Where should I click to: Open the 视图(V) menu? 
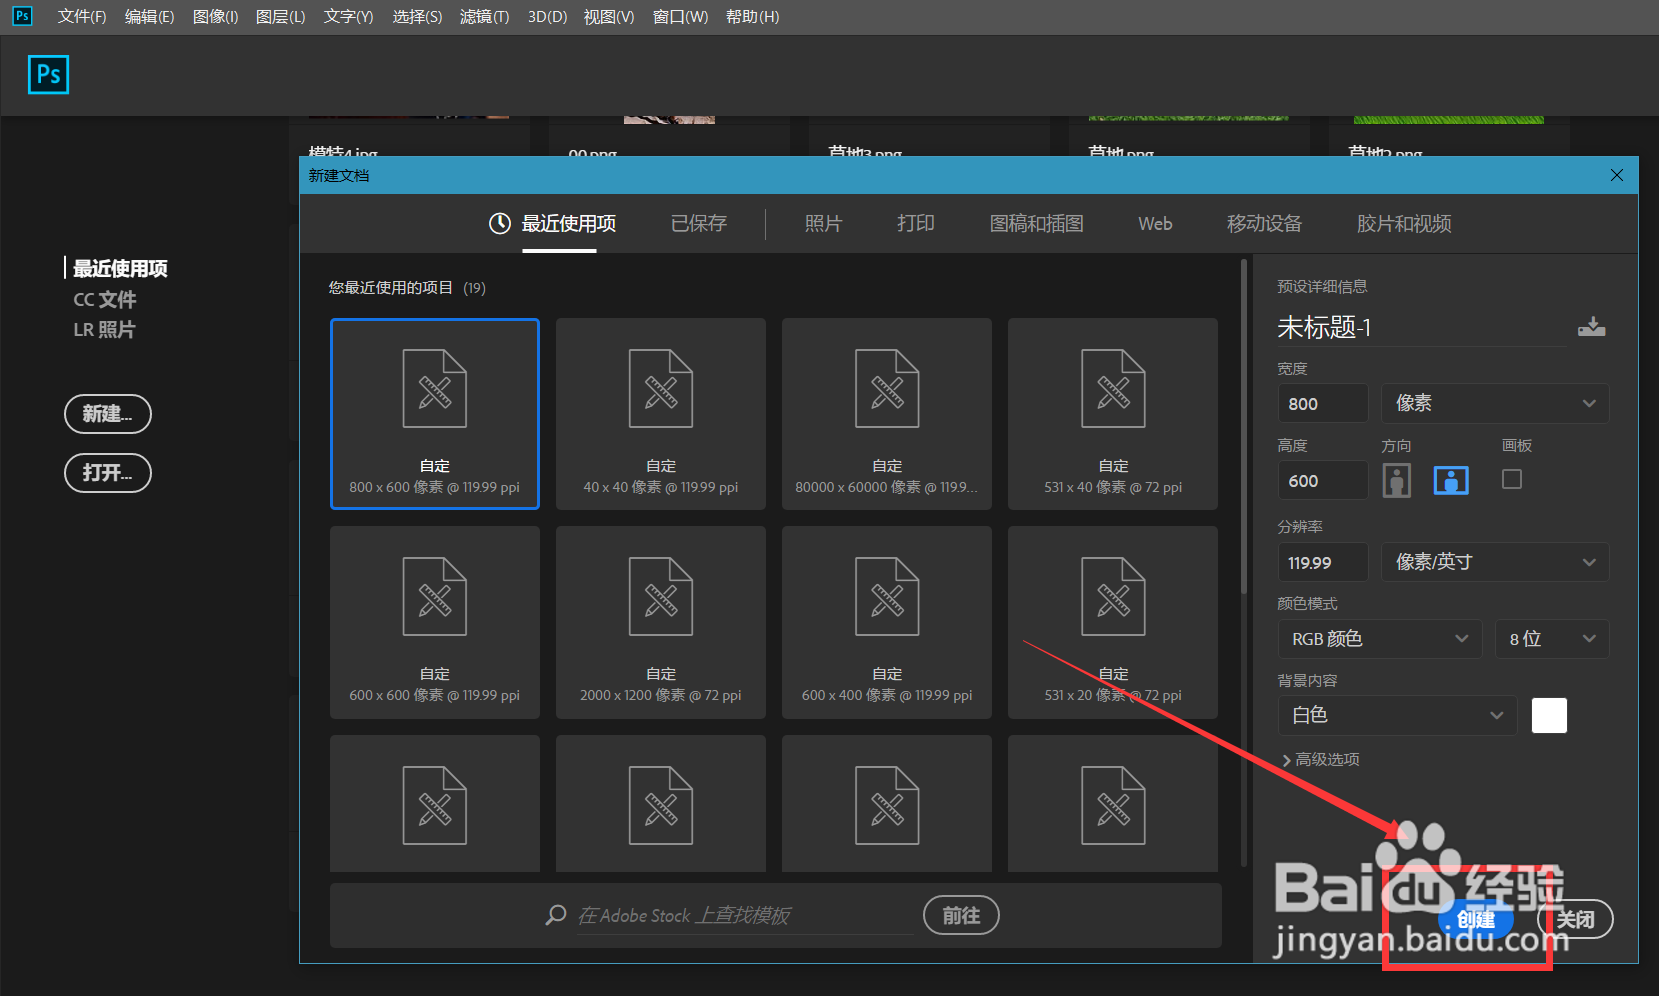pyautogui.click(x=609, y=16)
